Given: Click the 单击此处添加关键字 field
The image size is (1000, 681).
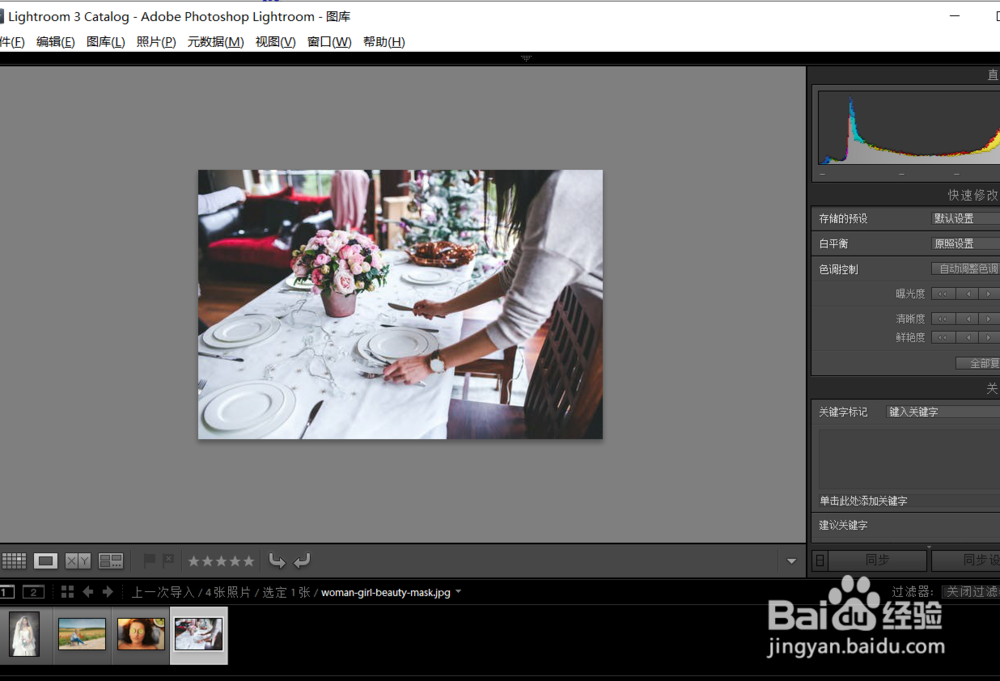Looking at the screenshot, I should 909,501.
